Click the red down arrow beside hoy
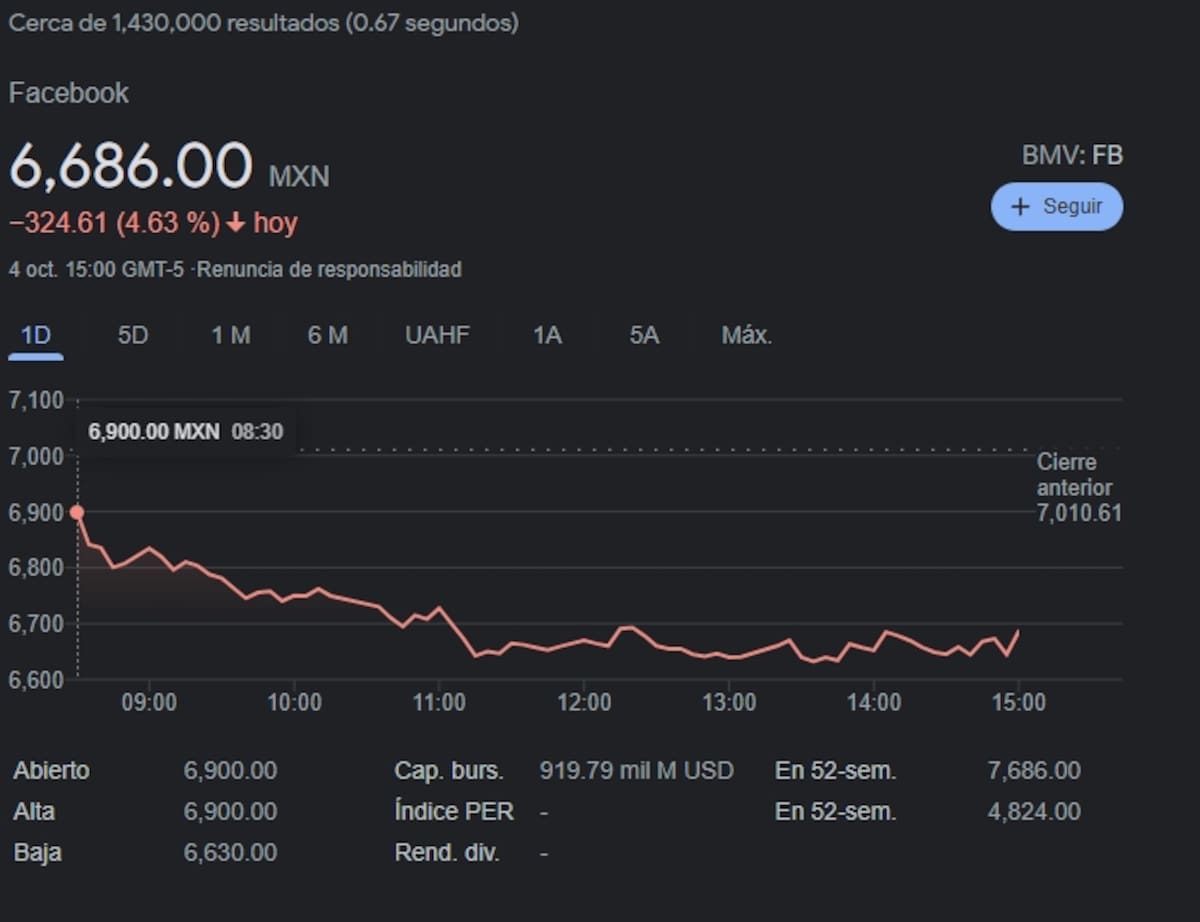Viewport: 1200px width, 922px height. pyautogui.click(x=236, y=223)
